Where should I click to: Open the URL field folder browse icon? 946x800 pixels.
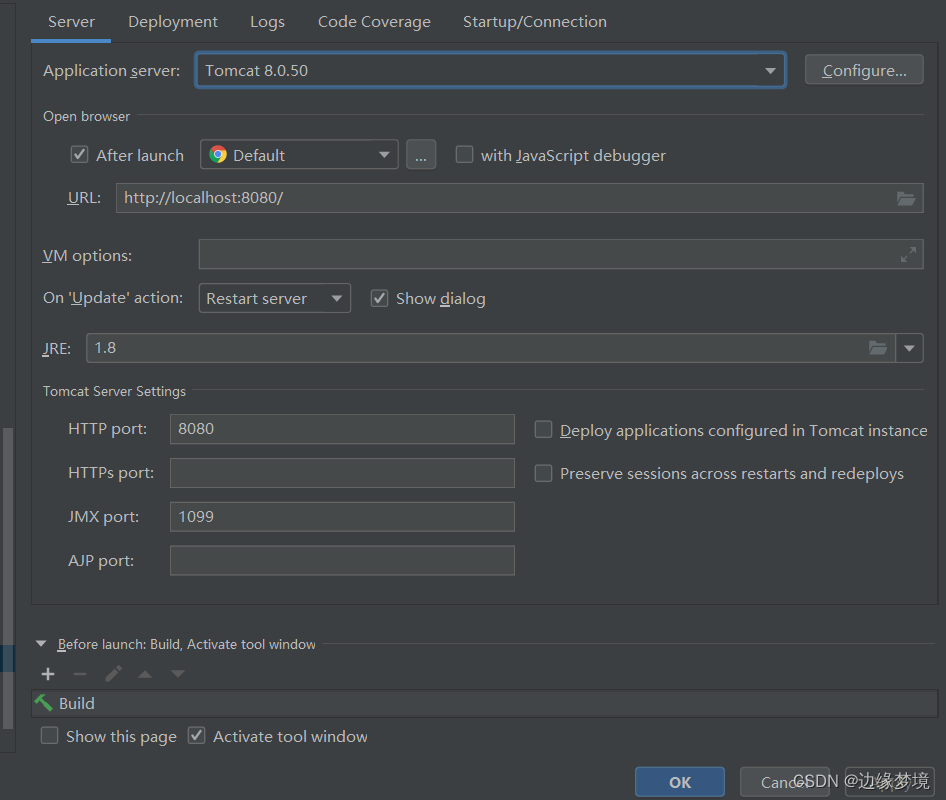(906, 198)
